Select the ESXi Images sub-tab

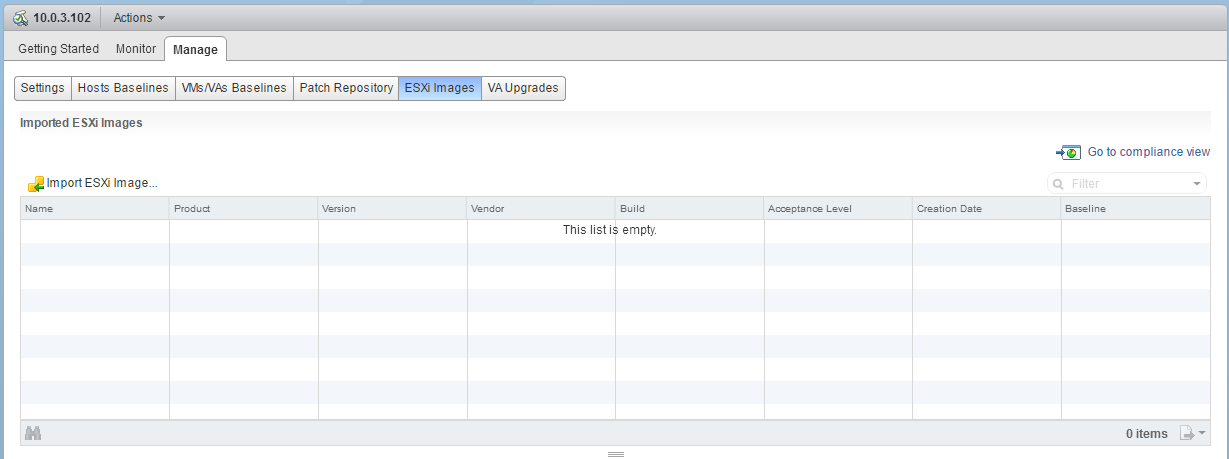440,88
